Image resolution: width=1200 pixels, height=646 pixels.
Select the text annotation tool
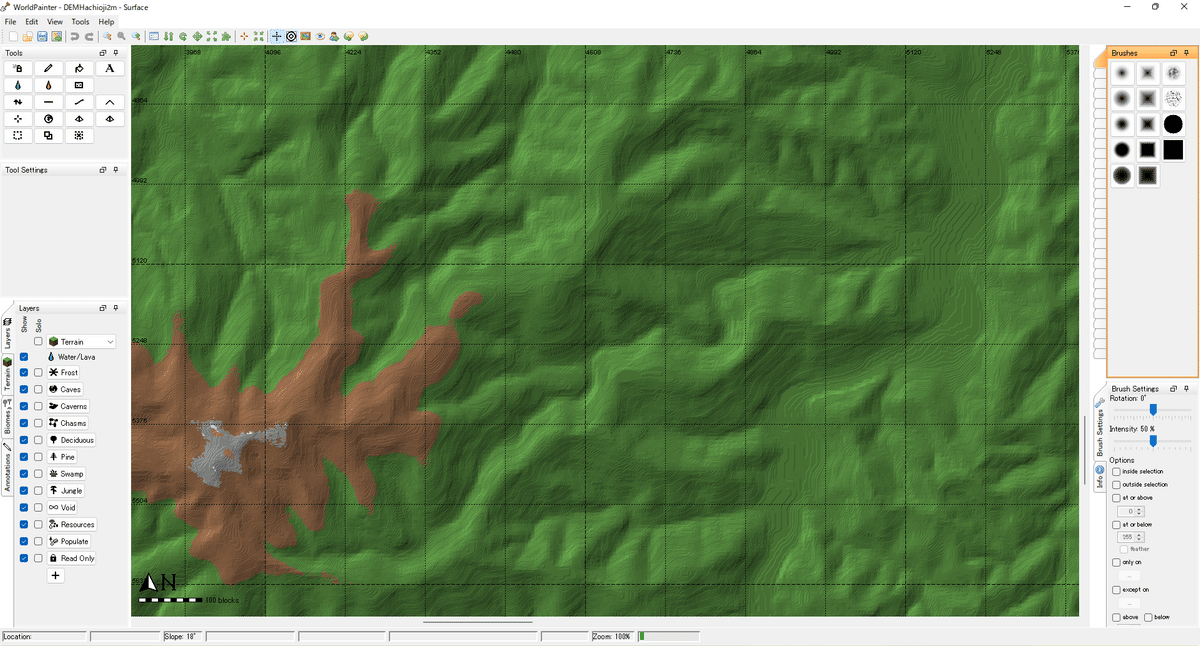pyautogui.click(x=109, y=68)
